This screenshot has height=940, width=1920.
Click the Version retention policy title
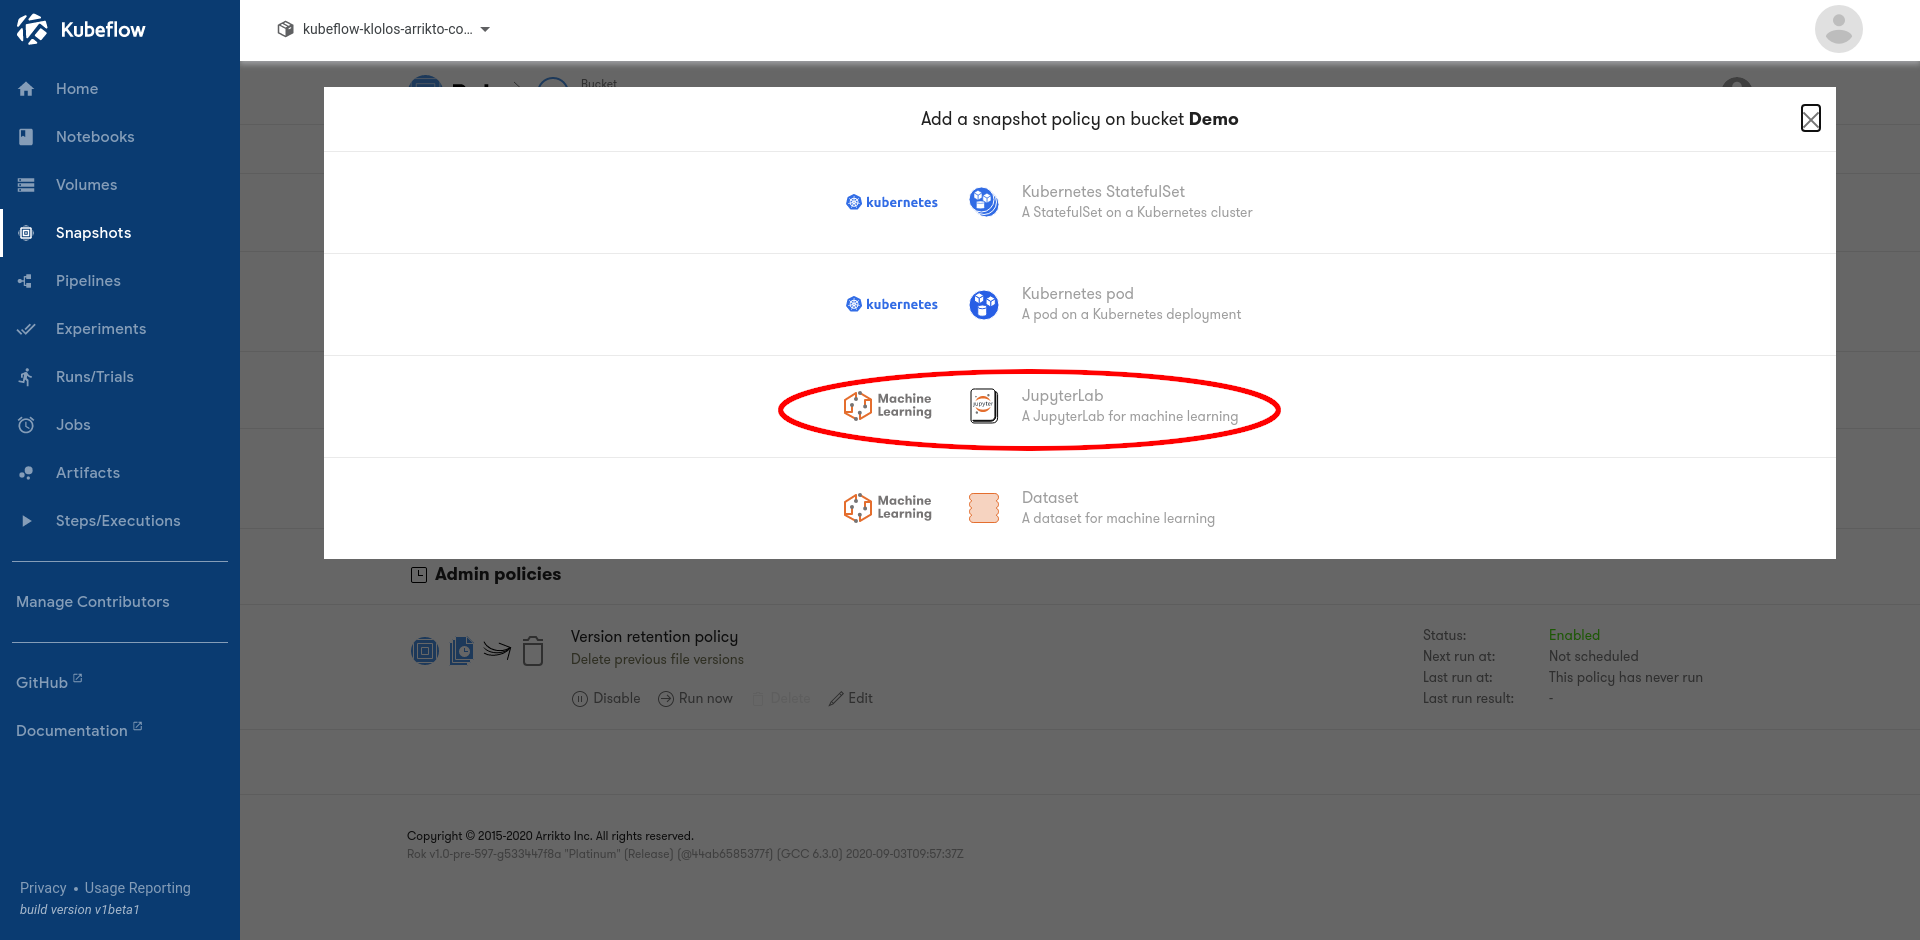(654, 637)
